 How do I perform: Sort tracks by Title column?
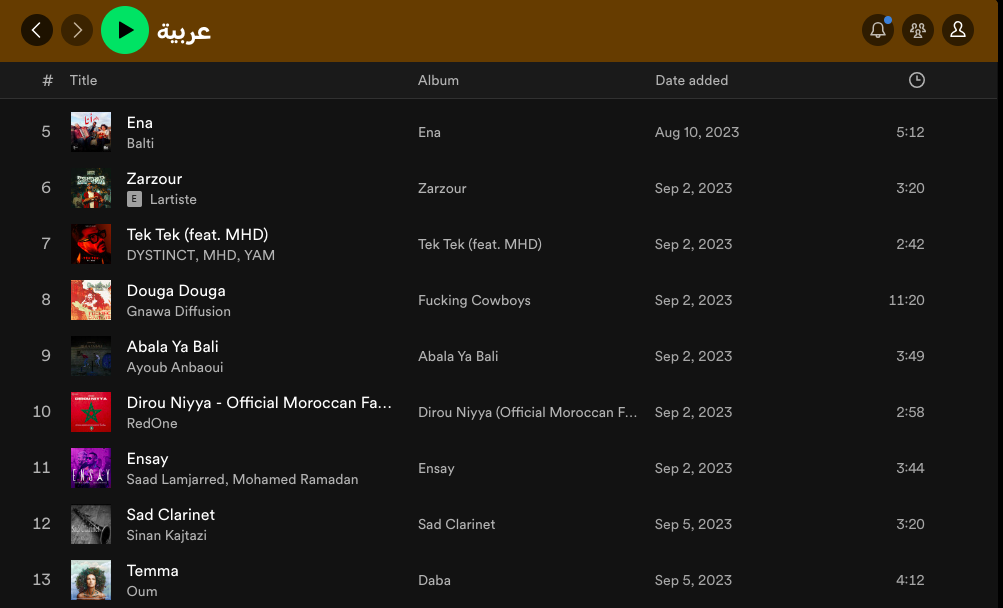click(83, 80)
